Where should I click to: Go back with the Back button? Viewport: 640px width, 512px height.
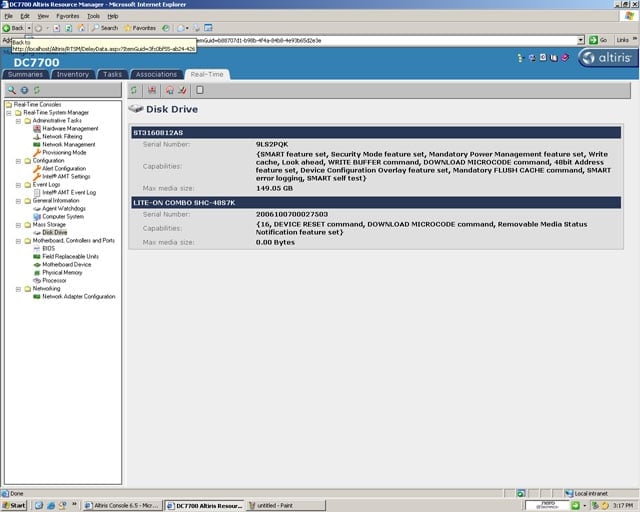click(x=13, y=28)
